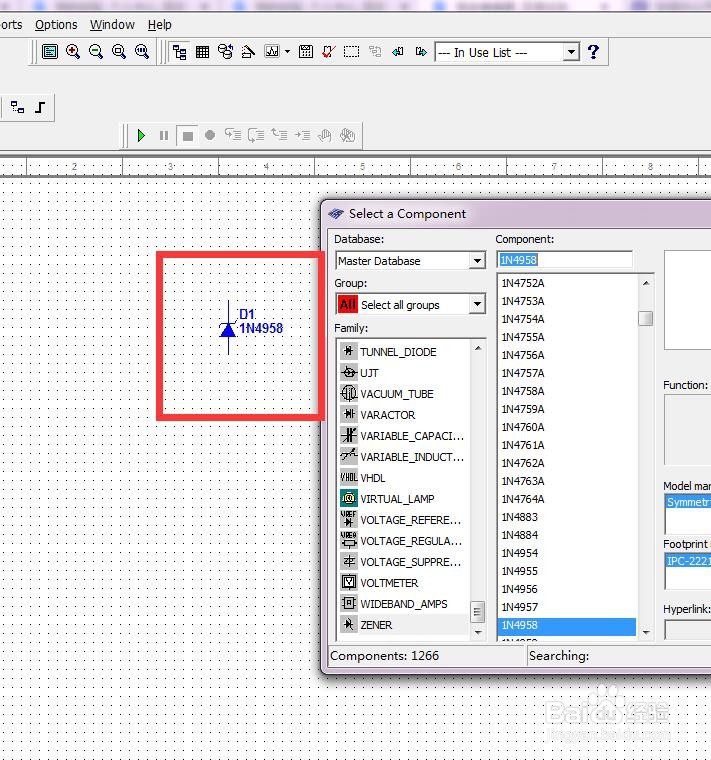Click the Step Into debug icon
The width and height of the screenshot is (711, 760).
(x=233, y=135)
